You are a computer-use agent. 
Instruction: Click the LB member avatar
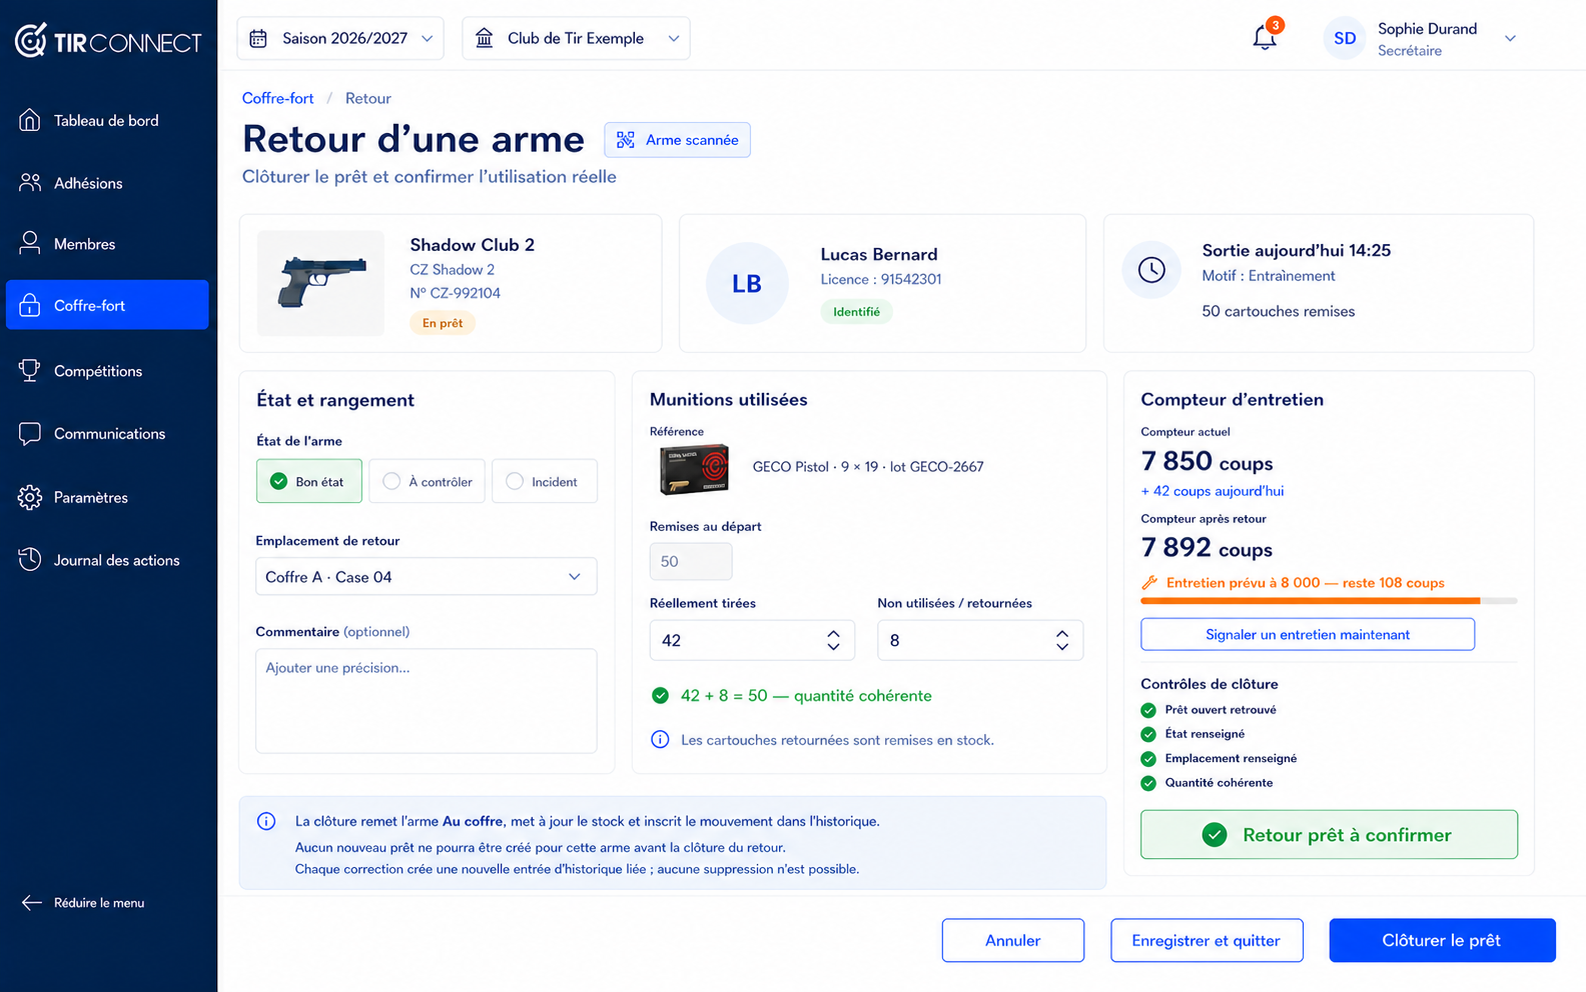[x=747, y=283]
